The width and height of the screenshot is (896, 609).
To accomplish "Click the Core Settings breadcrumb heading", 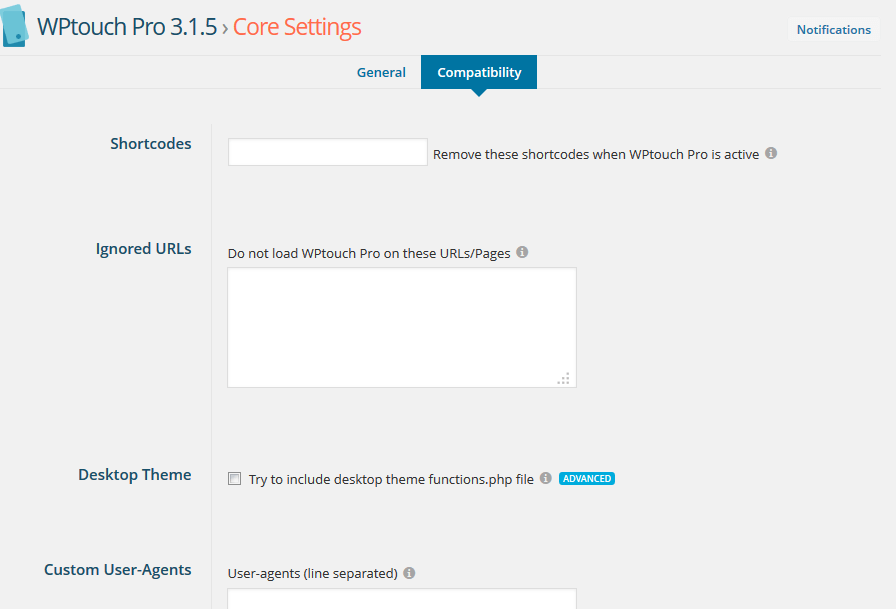I will point(297,27).
